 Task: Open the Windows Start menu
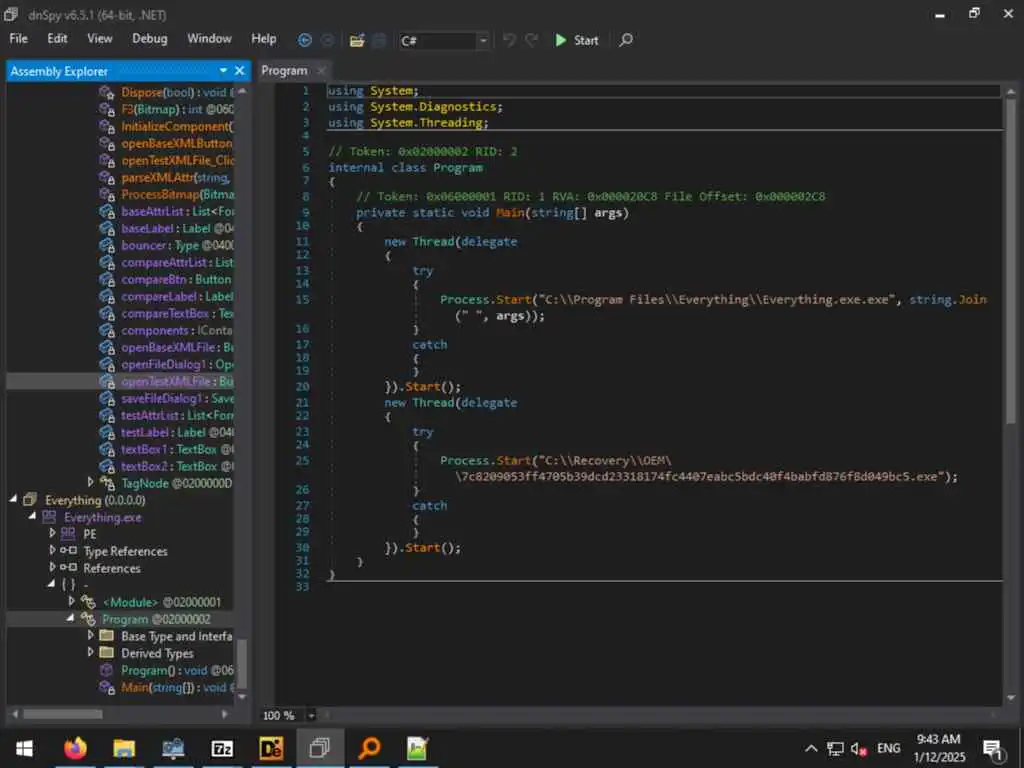(x=24, y=748)
